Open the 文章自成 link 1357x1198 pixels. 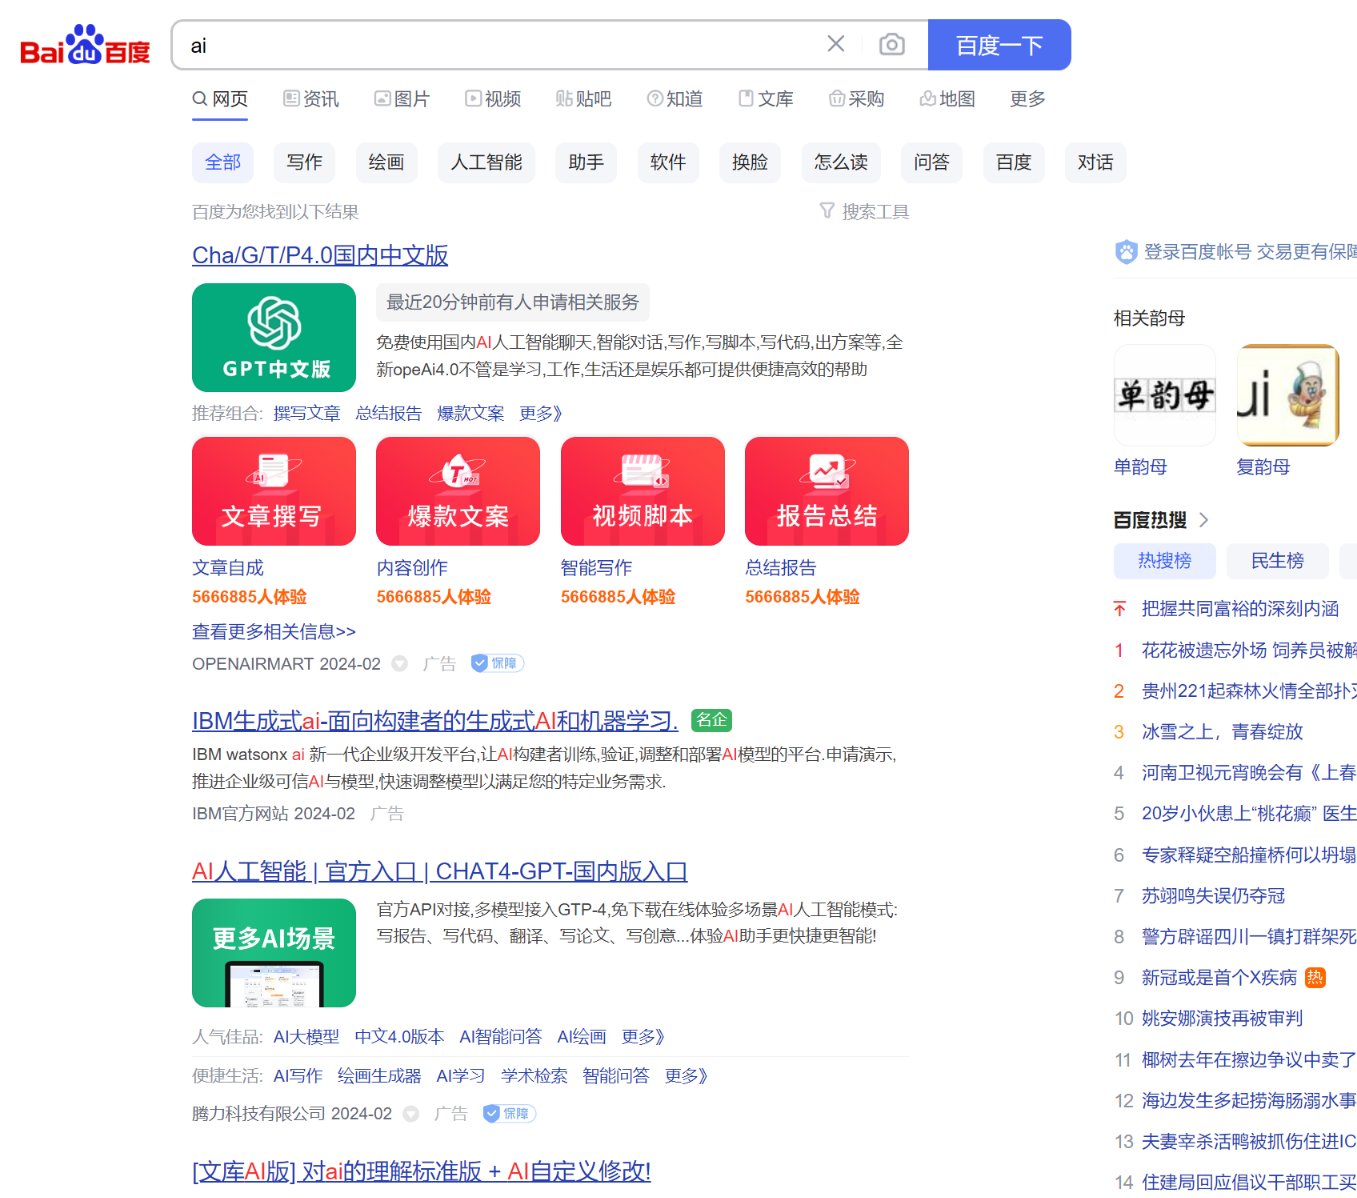[x=228, y=567]
